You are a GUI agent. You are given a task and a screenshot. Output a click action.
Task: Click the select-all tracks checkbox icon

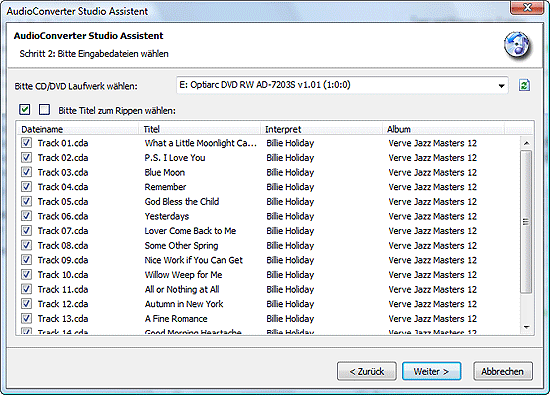tap(25, 110)
